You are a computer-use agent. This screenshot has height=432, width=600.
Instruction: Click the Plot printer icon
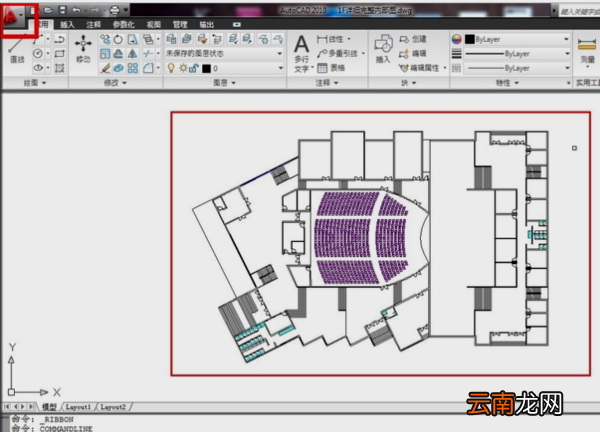coord(114,10)
